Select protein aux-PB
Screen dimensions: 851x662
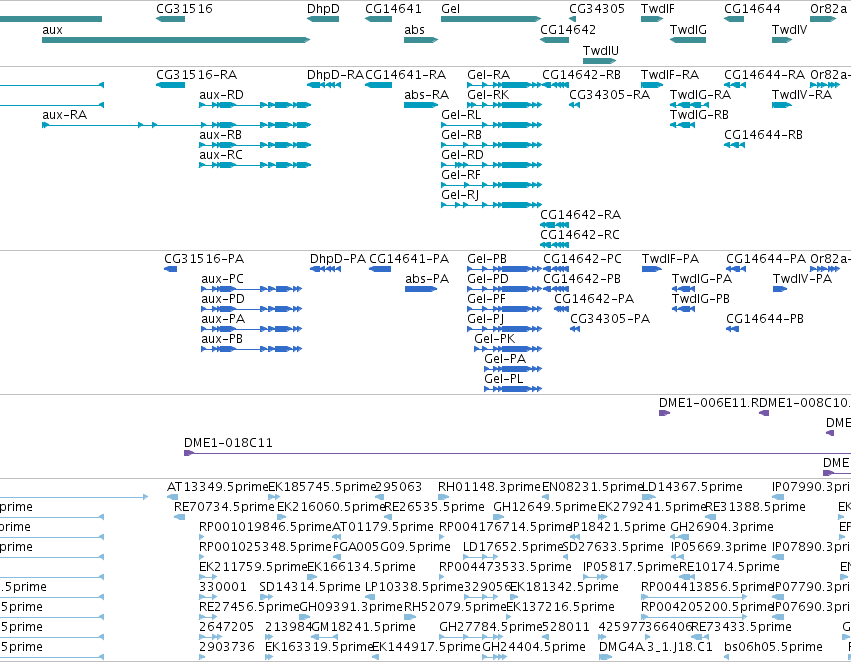tap(222, 339)
